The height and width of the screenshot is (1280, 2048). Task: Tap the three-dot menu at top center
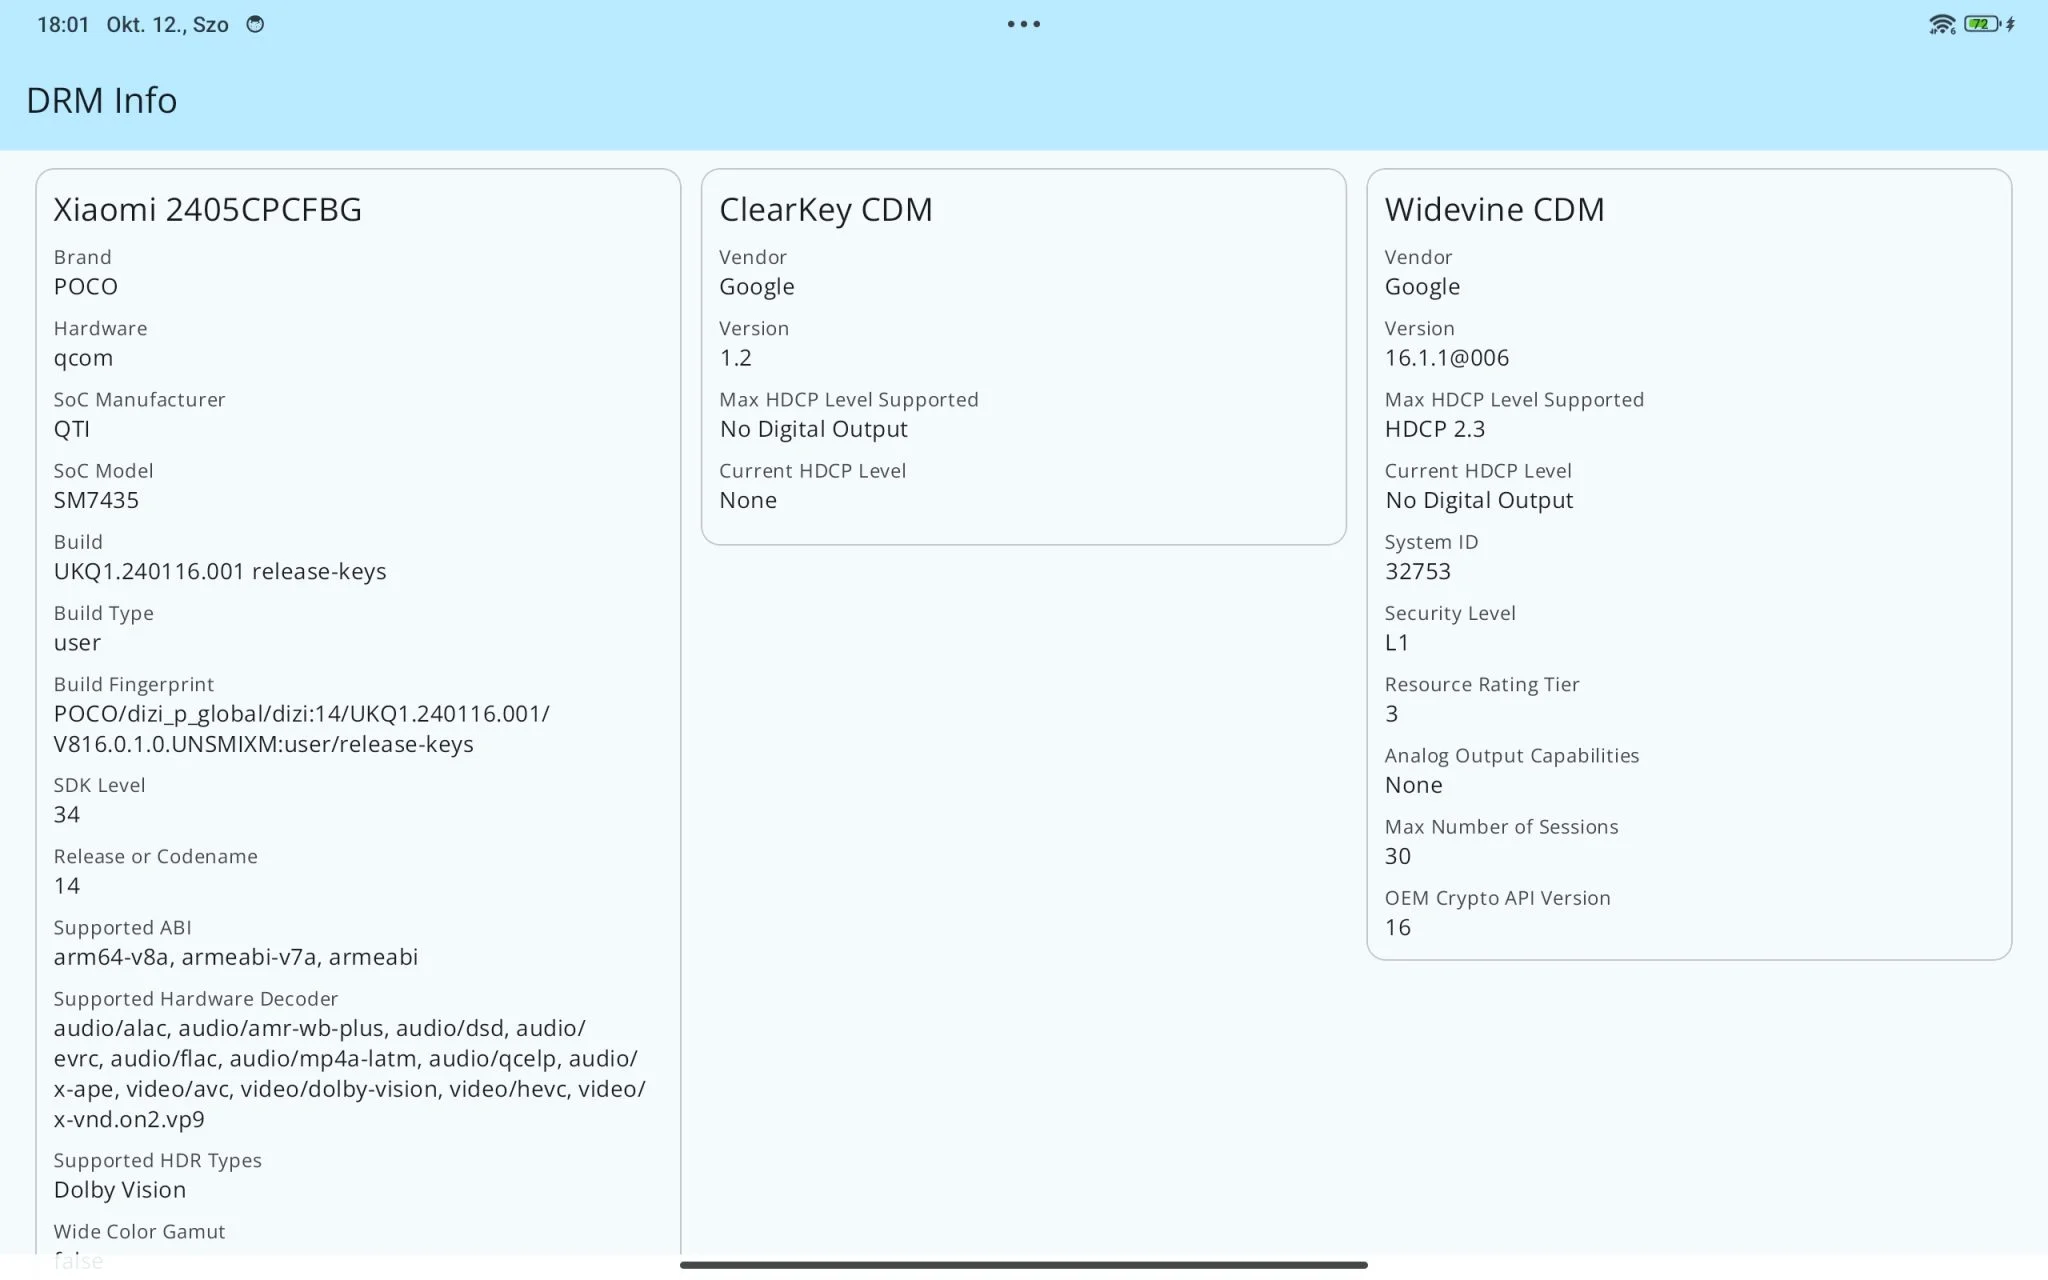pyautogui.click(x=1023, y=24)
